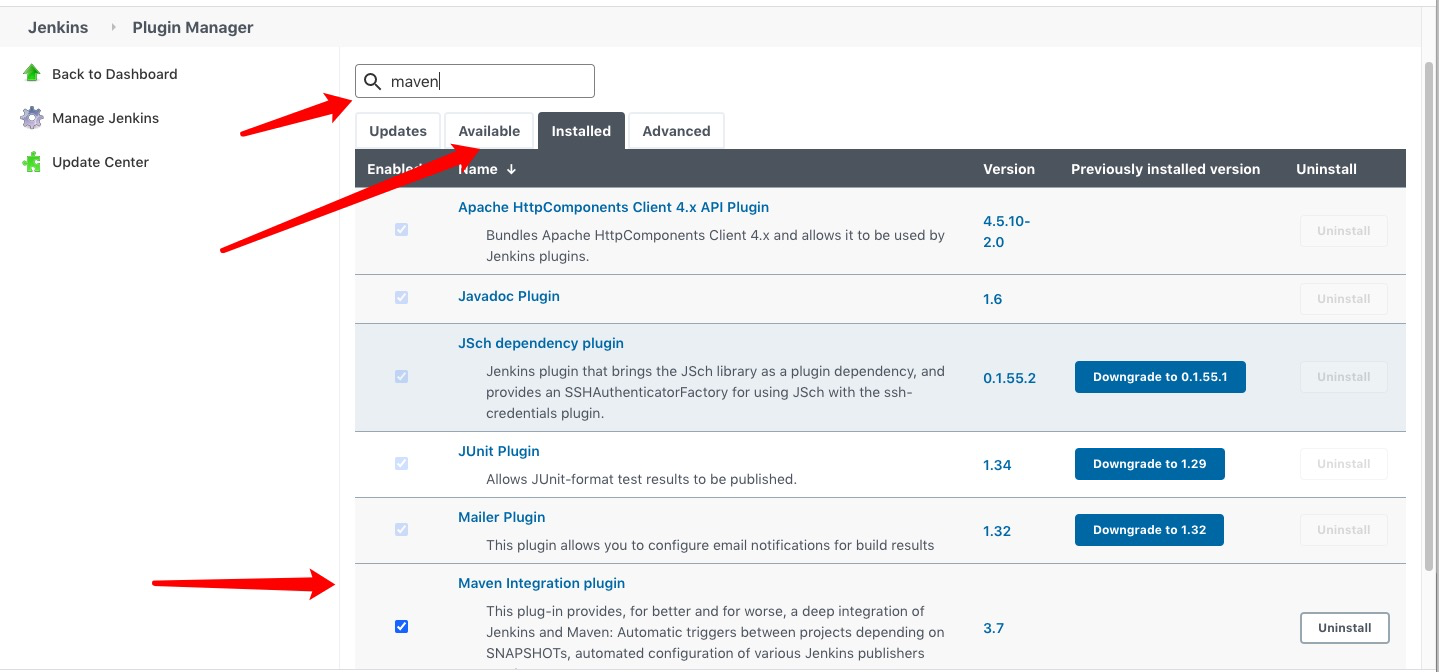Click the Plugin Manager breadcrumb
This screenshot has width=1439, height=672.
point(193,28)
